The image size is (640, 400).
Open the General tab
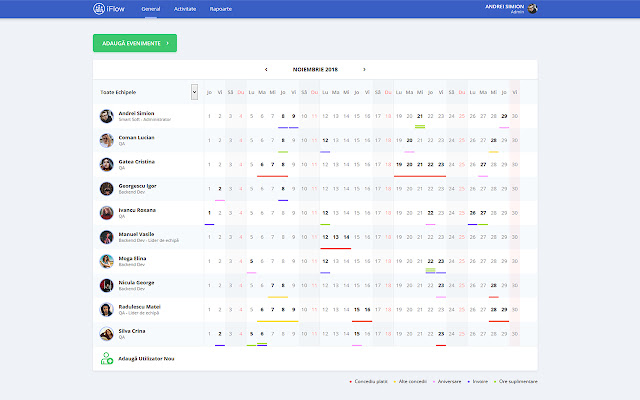click(x=151, y=8)
